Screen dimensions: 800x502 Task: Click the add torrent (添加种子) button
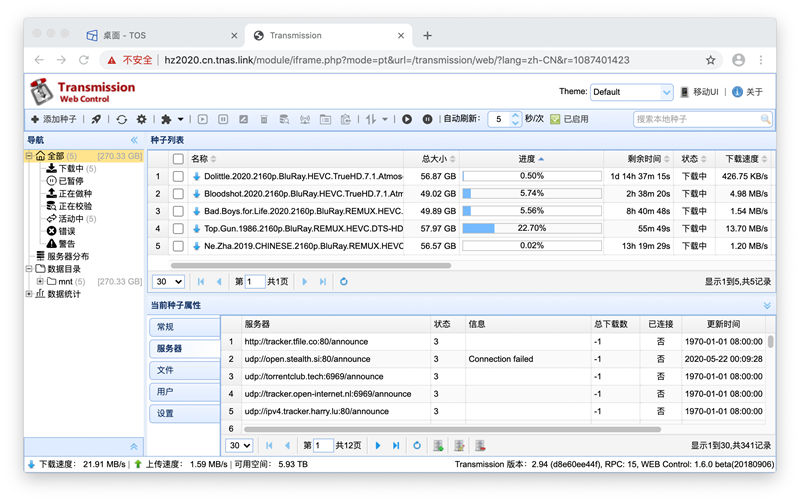tap(54, 119)
